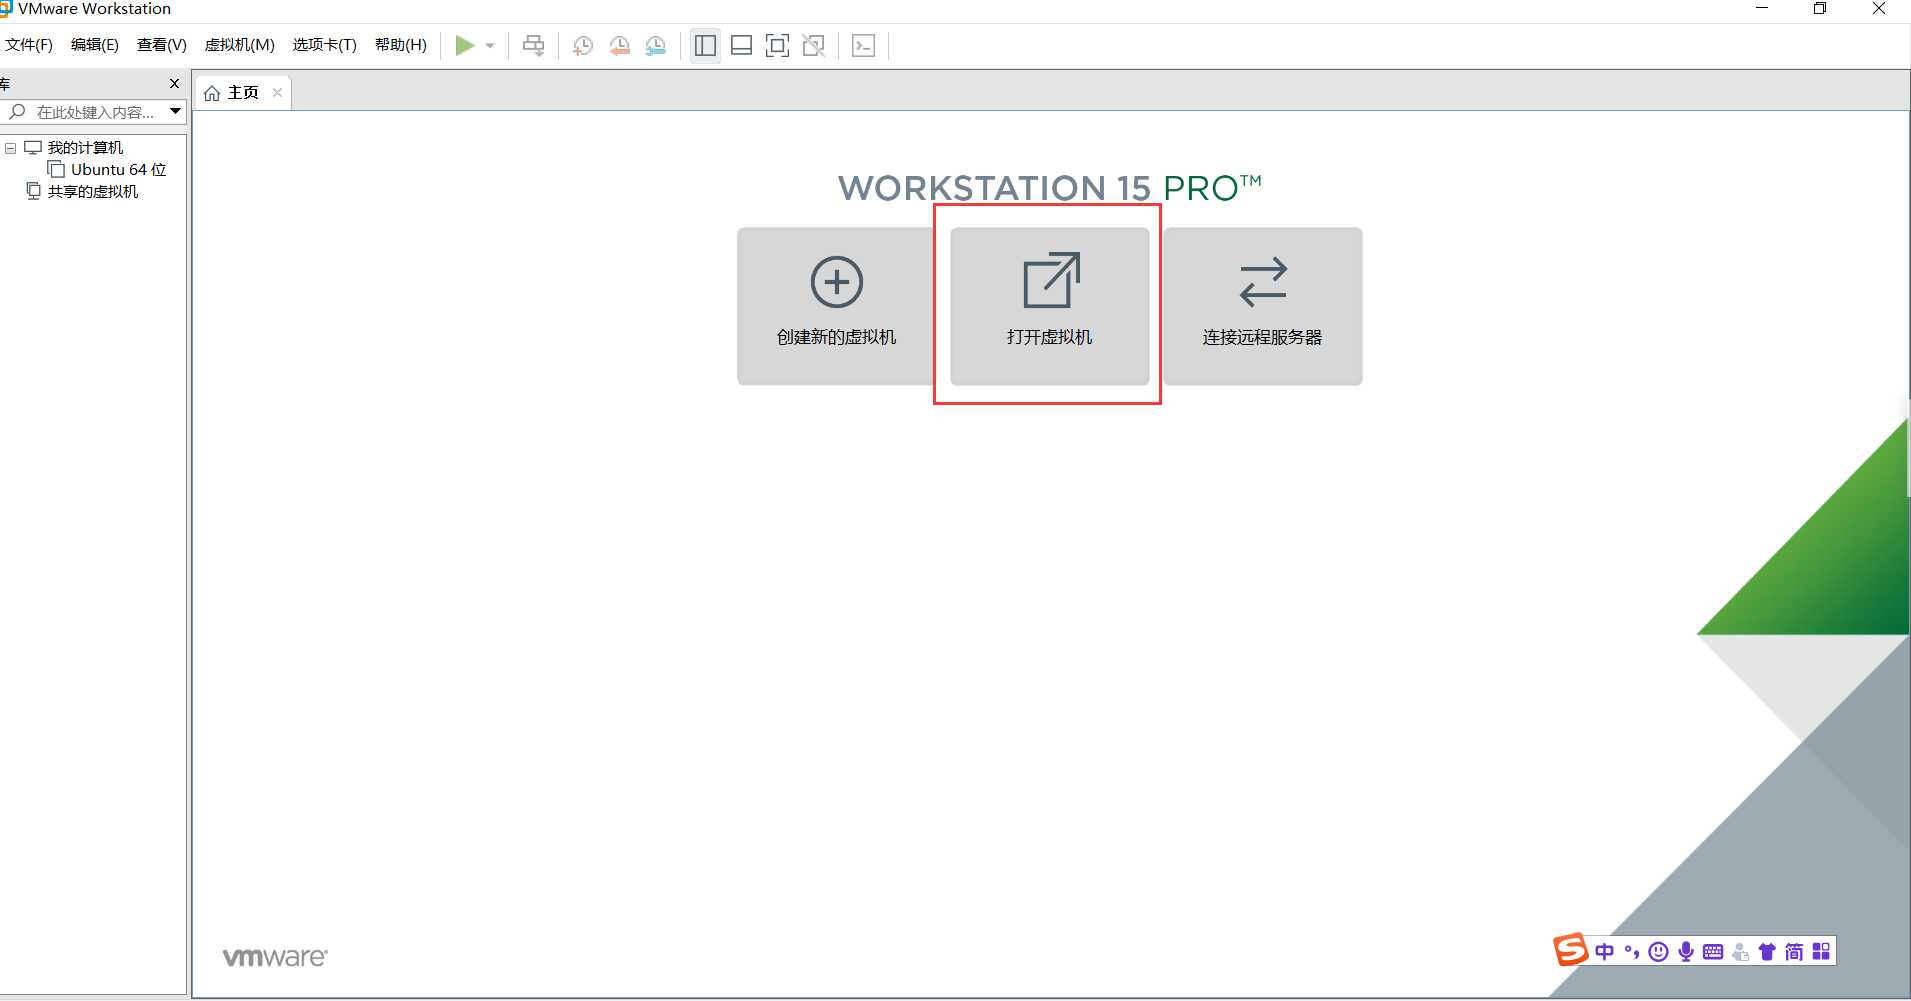Revert to snapshot using orange arrow icon
The height and width of the screenshot is (1001, 1911).
620,46
